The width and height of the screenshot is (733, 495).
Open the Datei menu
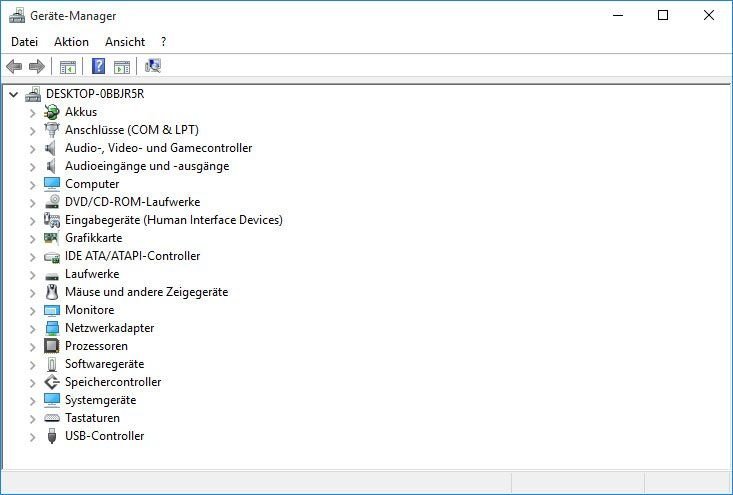[24, 42]
